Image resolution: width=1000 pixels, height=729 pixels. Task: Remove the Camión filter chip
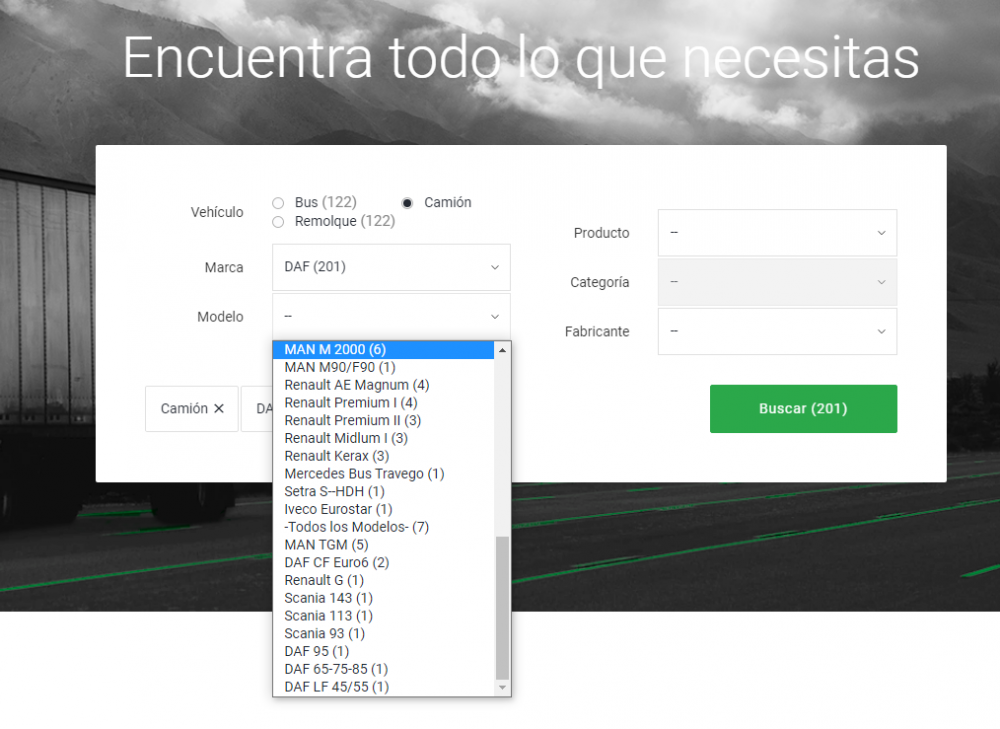click(219, 408)
